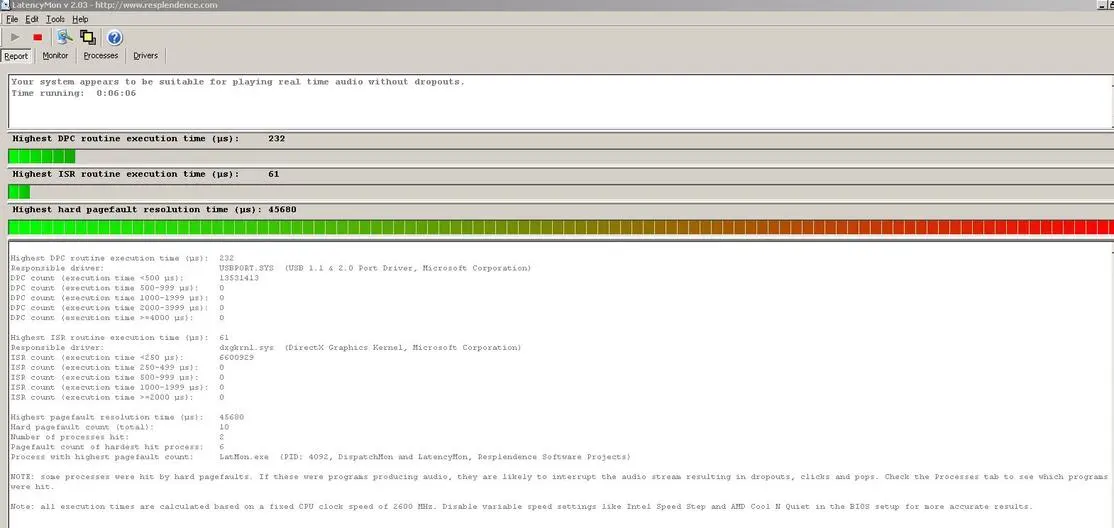Click 'DPC count (execution time >=4000 µs)' row
The image size is (1114, 528).
[x=117, y=318]
